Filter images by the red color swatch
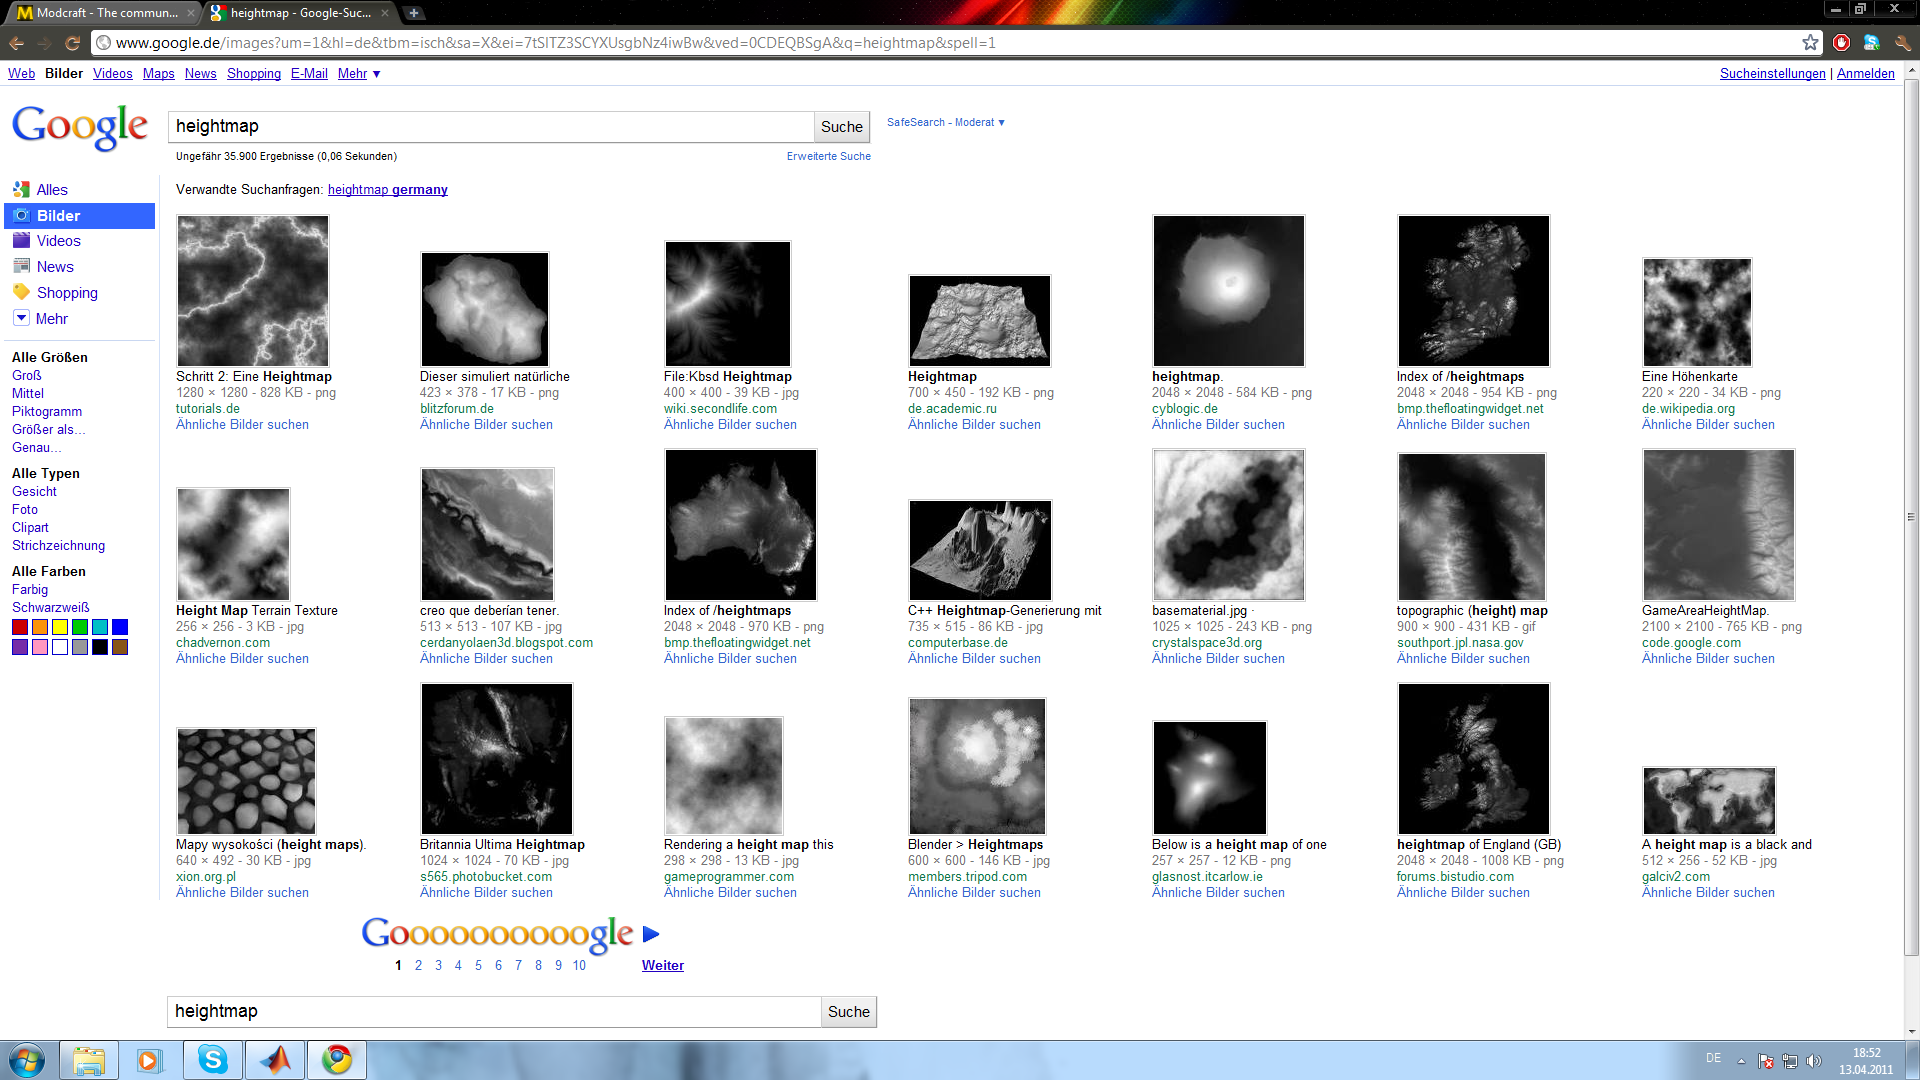Viewport: 1920px width, 1080px height. click(20, 627)
